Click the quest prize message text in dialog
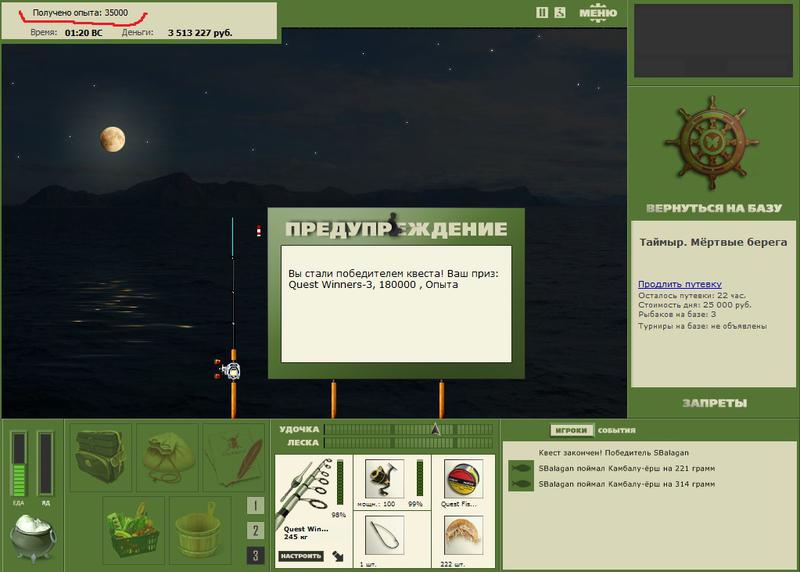The height and width of the screenshot is (572, 800). [x=393, y=279]
